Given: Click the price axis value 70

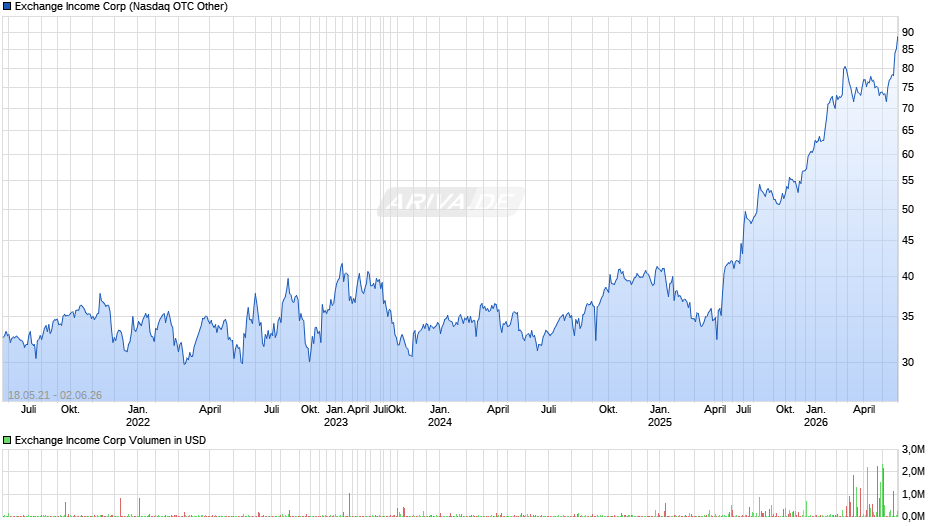Looking at the screenshot, I should click(908, 109).
